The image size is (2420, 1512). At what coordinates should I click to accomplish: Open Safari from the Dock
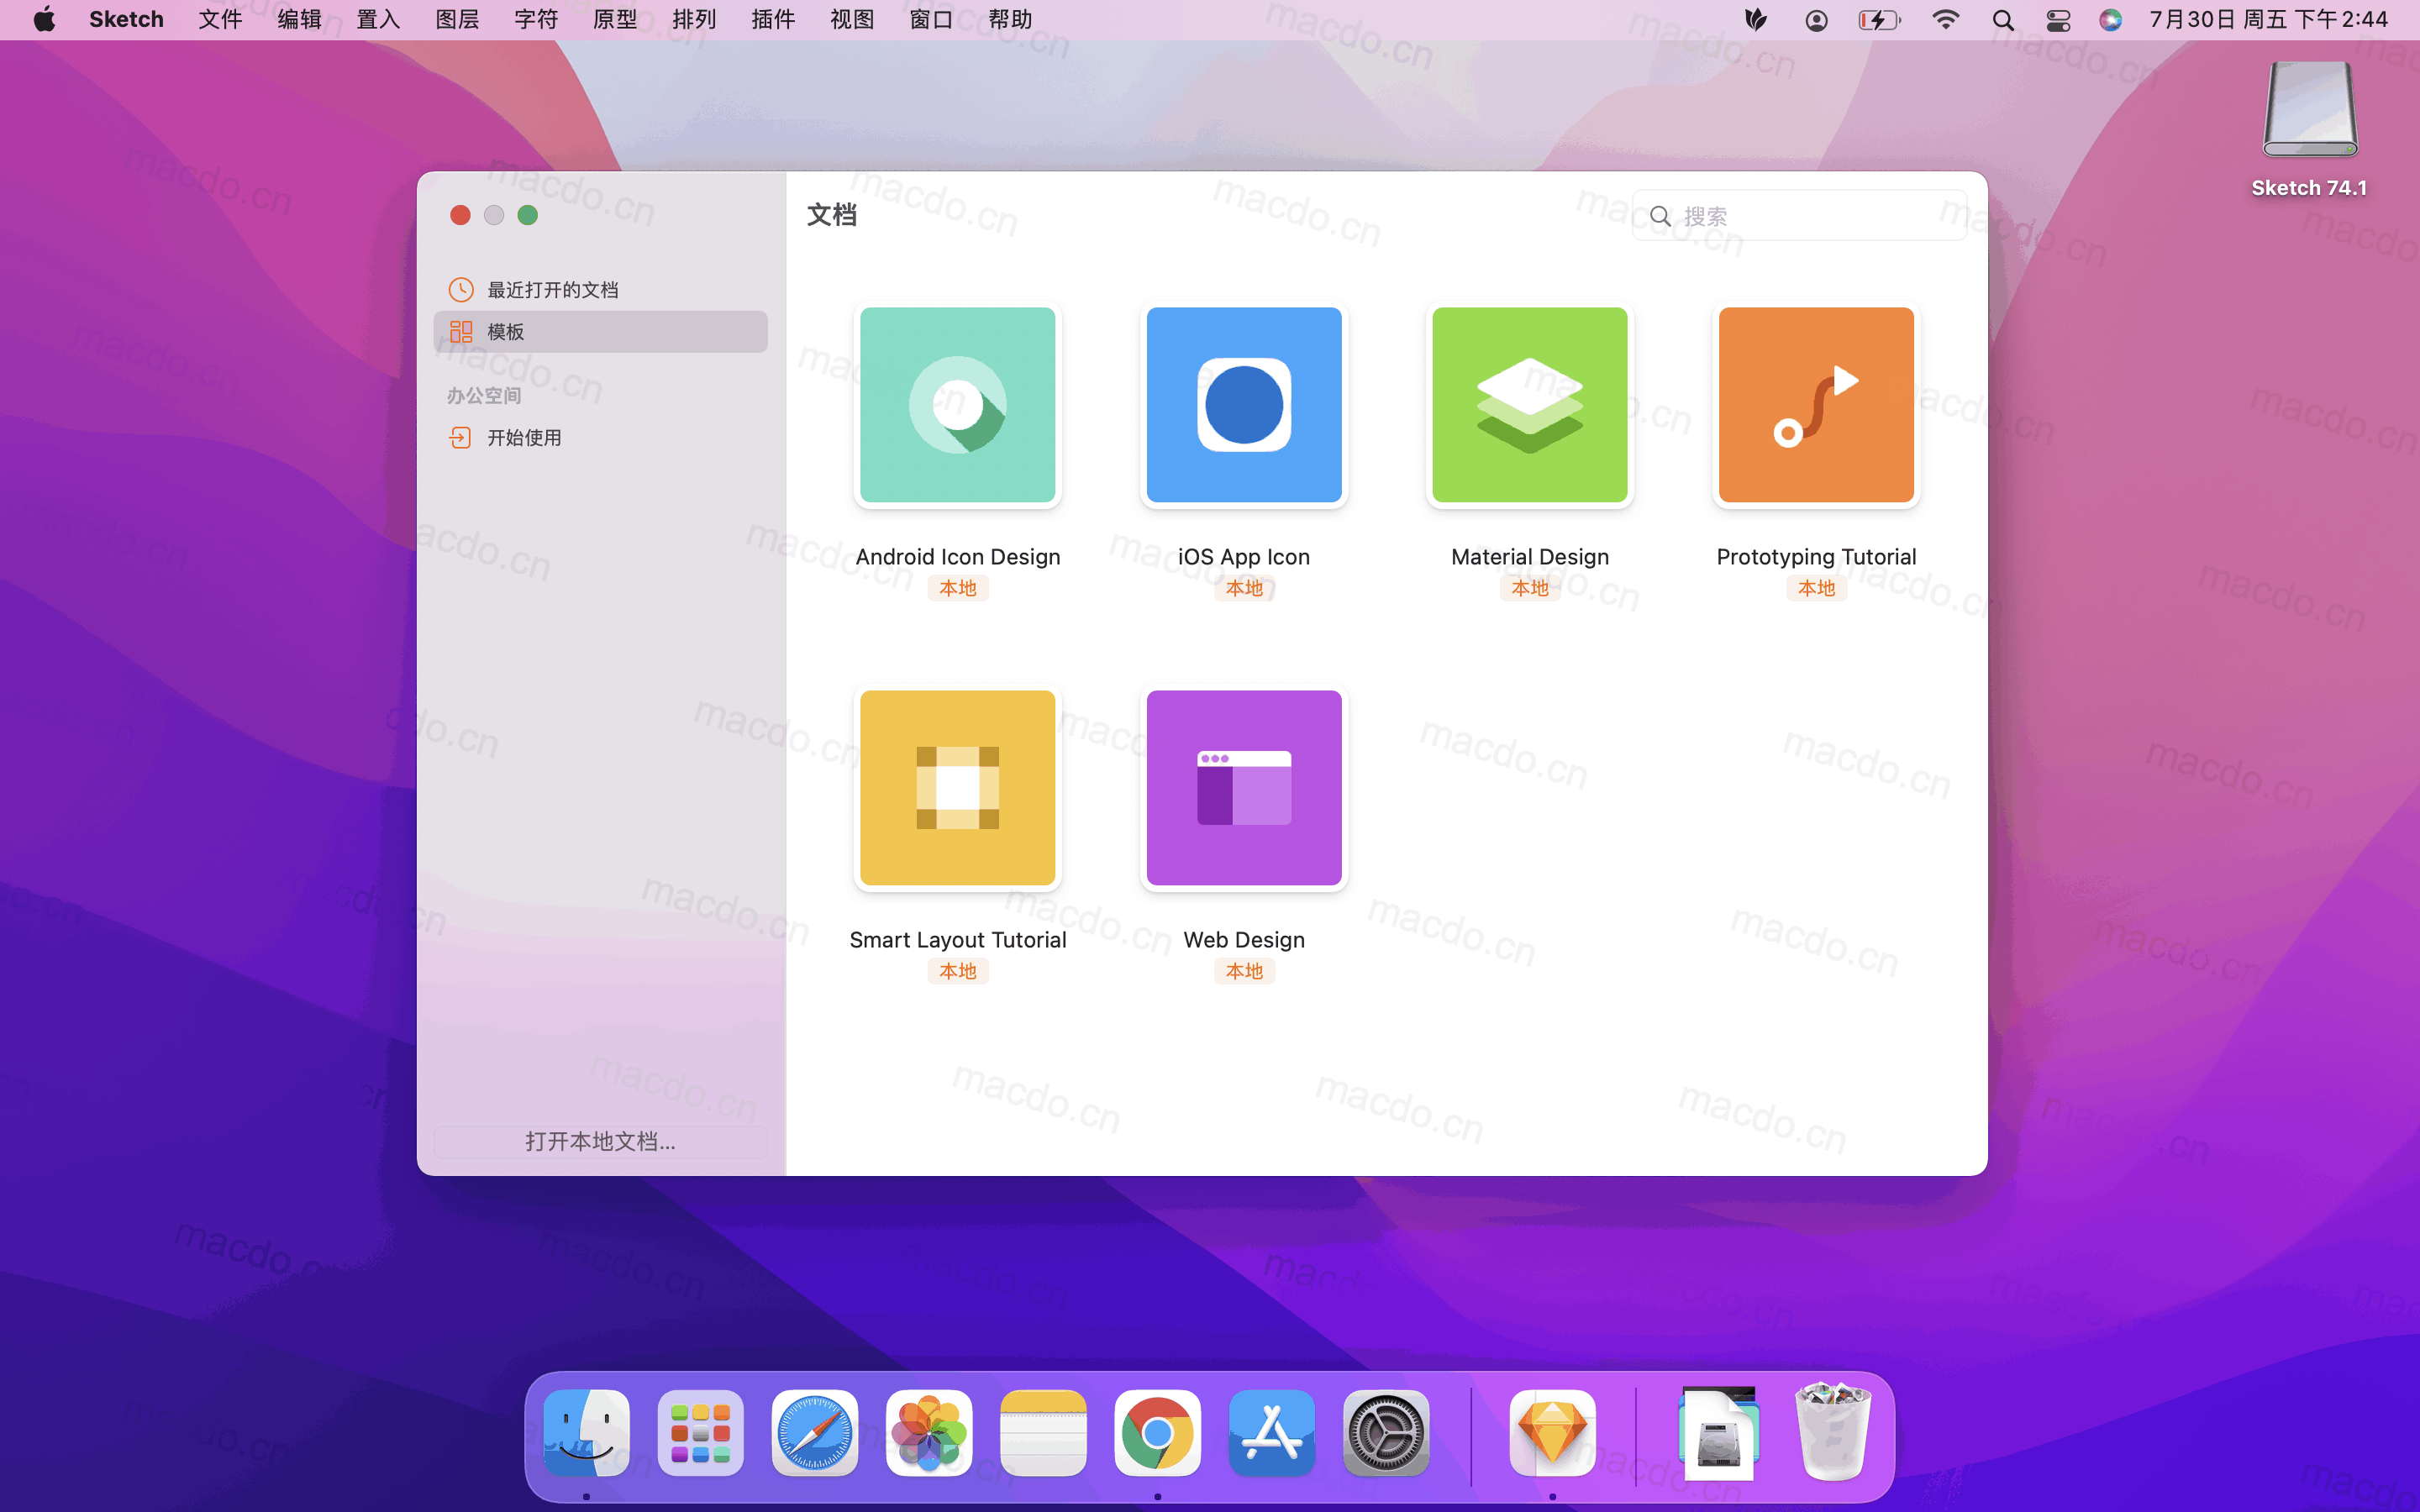click(815, 1432)
